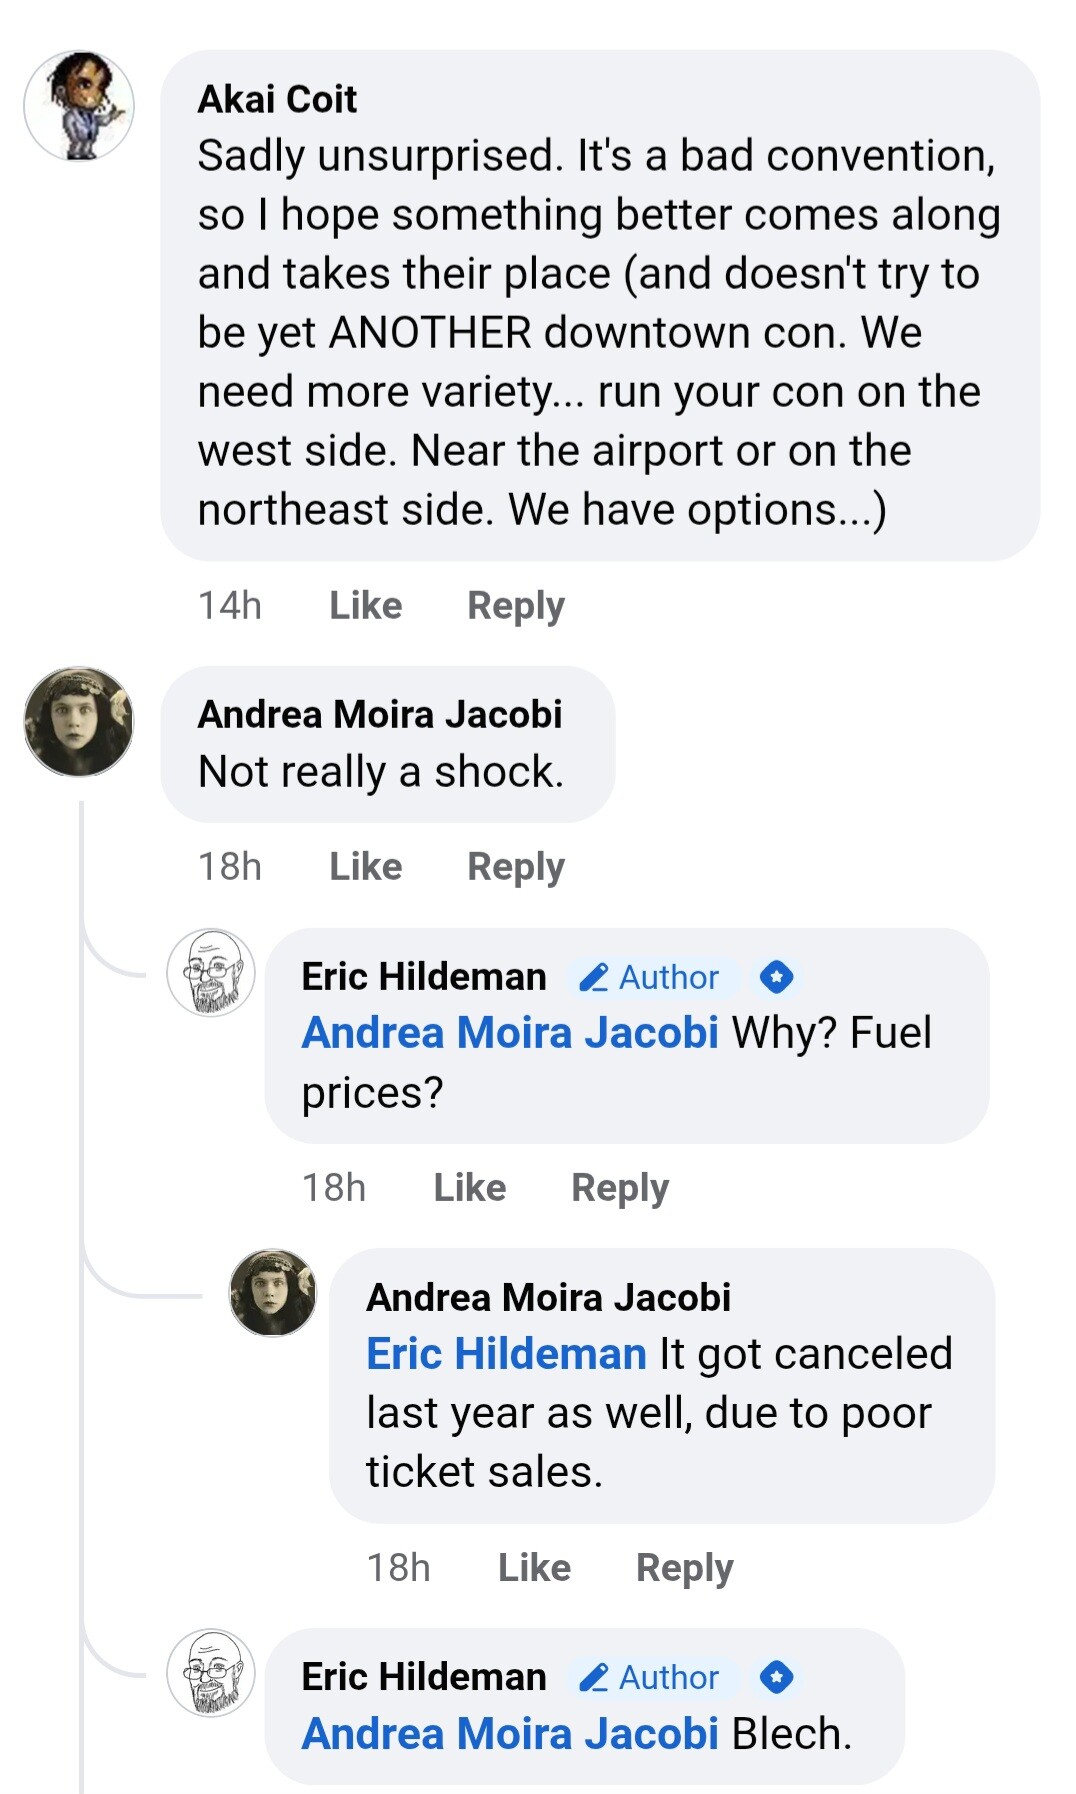Click Eric Hildeman's avatar on "Blech" reply
The height and width of the screenshot is (1794, 1076).
(211, 1672)
